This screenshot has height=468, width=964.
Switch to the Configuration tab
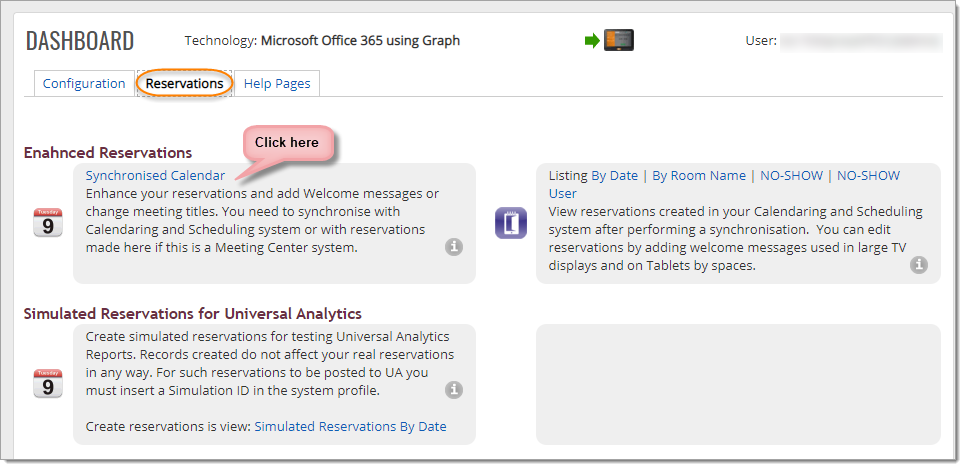84,84
